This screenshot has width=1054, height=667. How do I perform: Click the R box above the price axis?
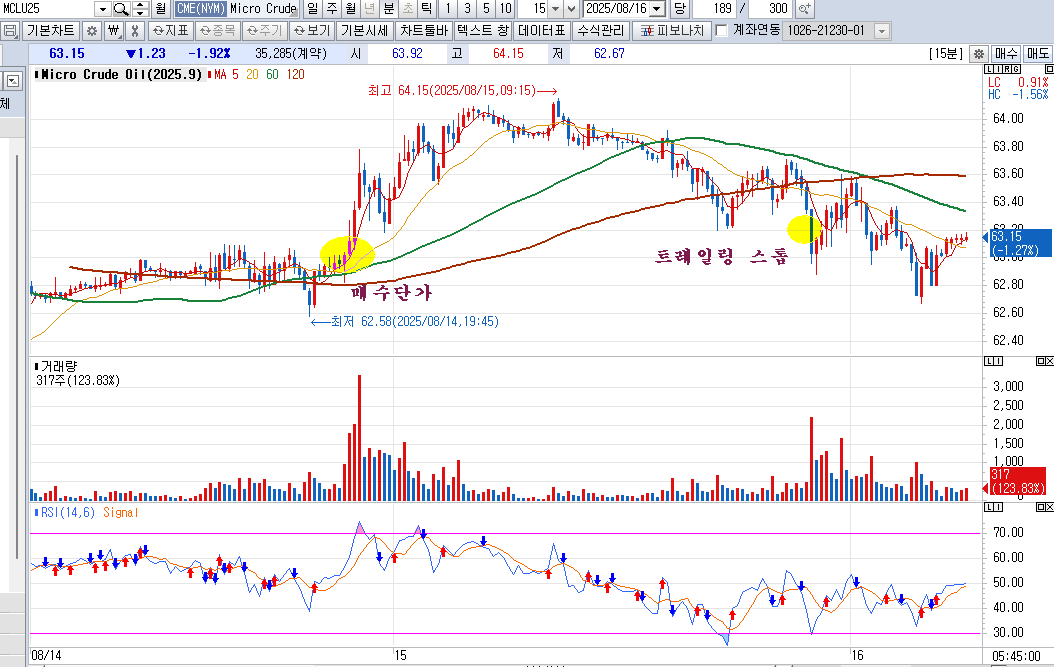tap(1006, 69)
